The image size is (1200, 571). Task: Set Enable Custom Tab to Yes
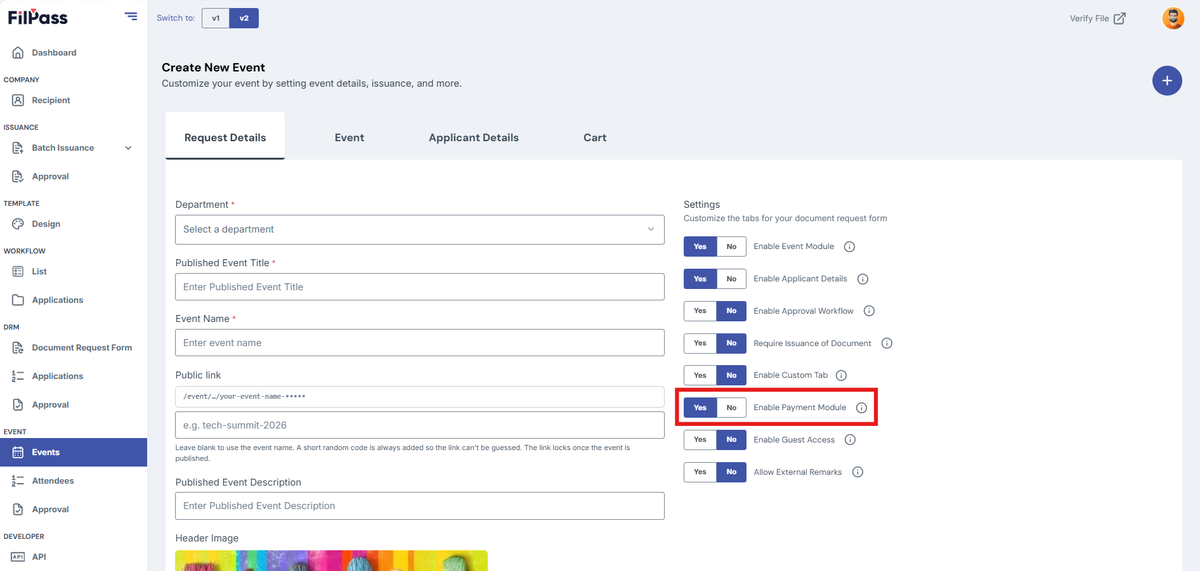click(700, 375)
